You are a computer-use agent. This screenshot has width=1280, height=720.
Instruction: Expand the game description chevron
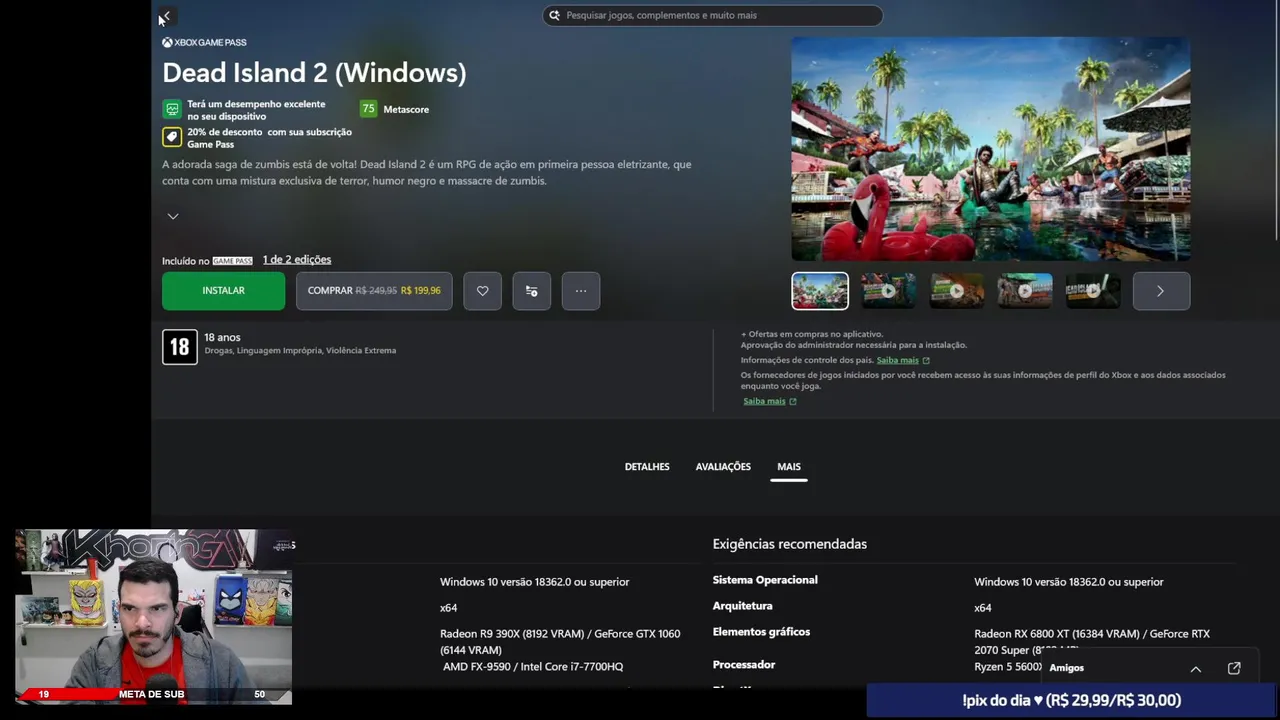point(173,216)
